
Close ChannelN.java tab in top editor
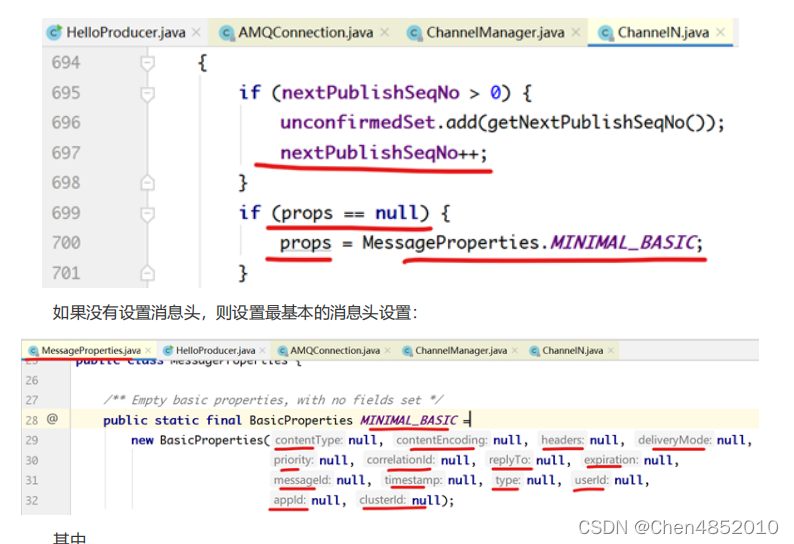(x=721, y=32)
